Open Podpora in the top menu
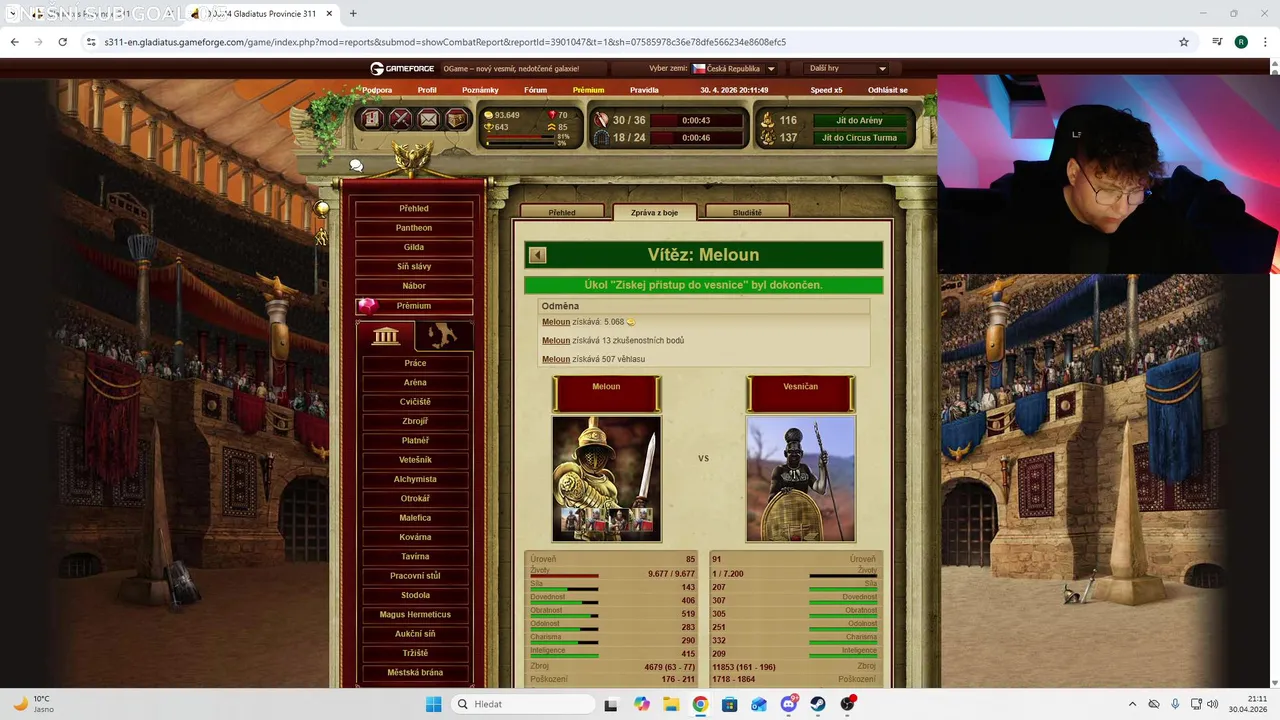Image resolution: width=1280 pixels, height=720 pixels. (x=377, y=90)
